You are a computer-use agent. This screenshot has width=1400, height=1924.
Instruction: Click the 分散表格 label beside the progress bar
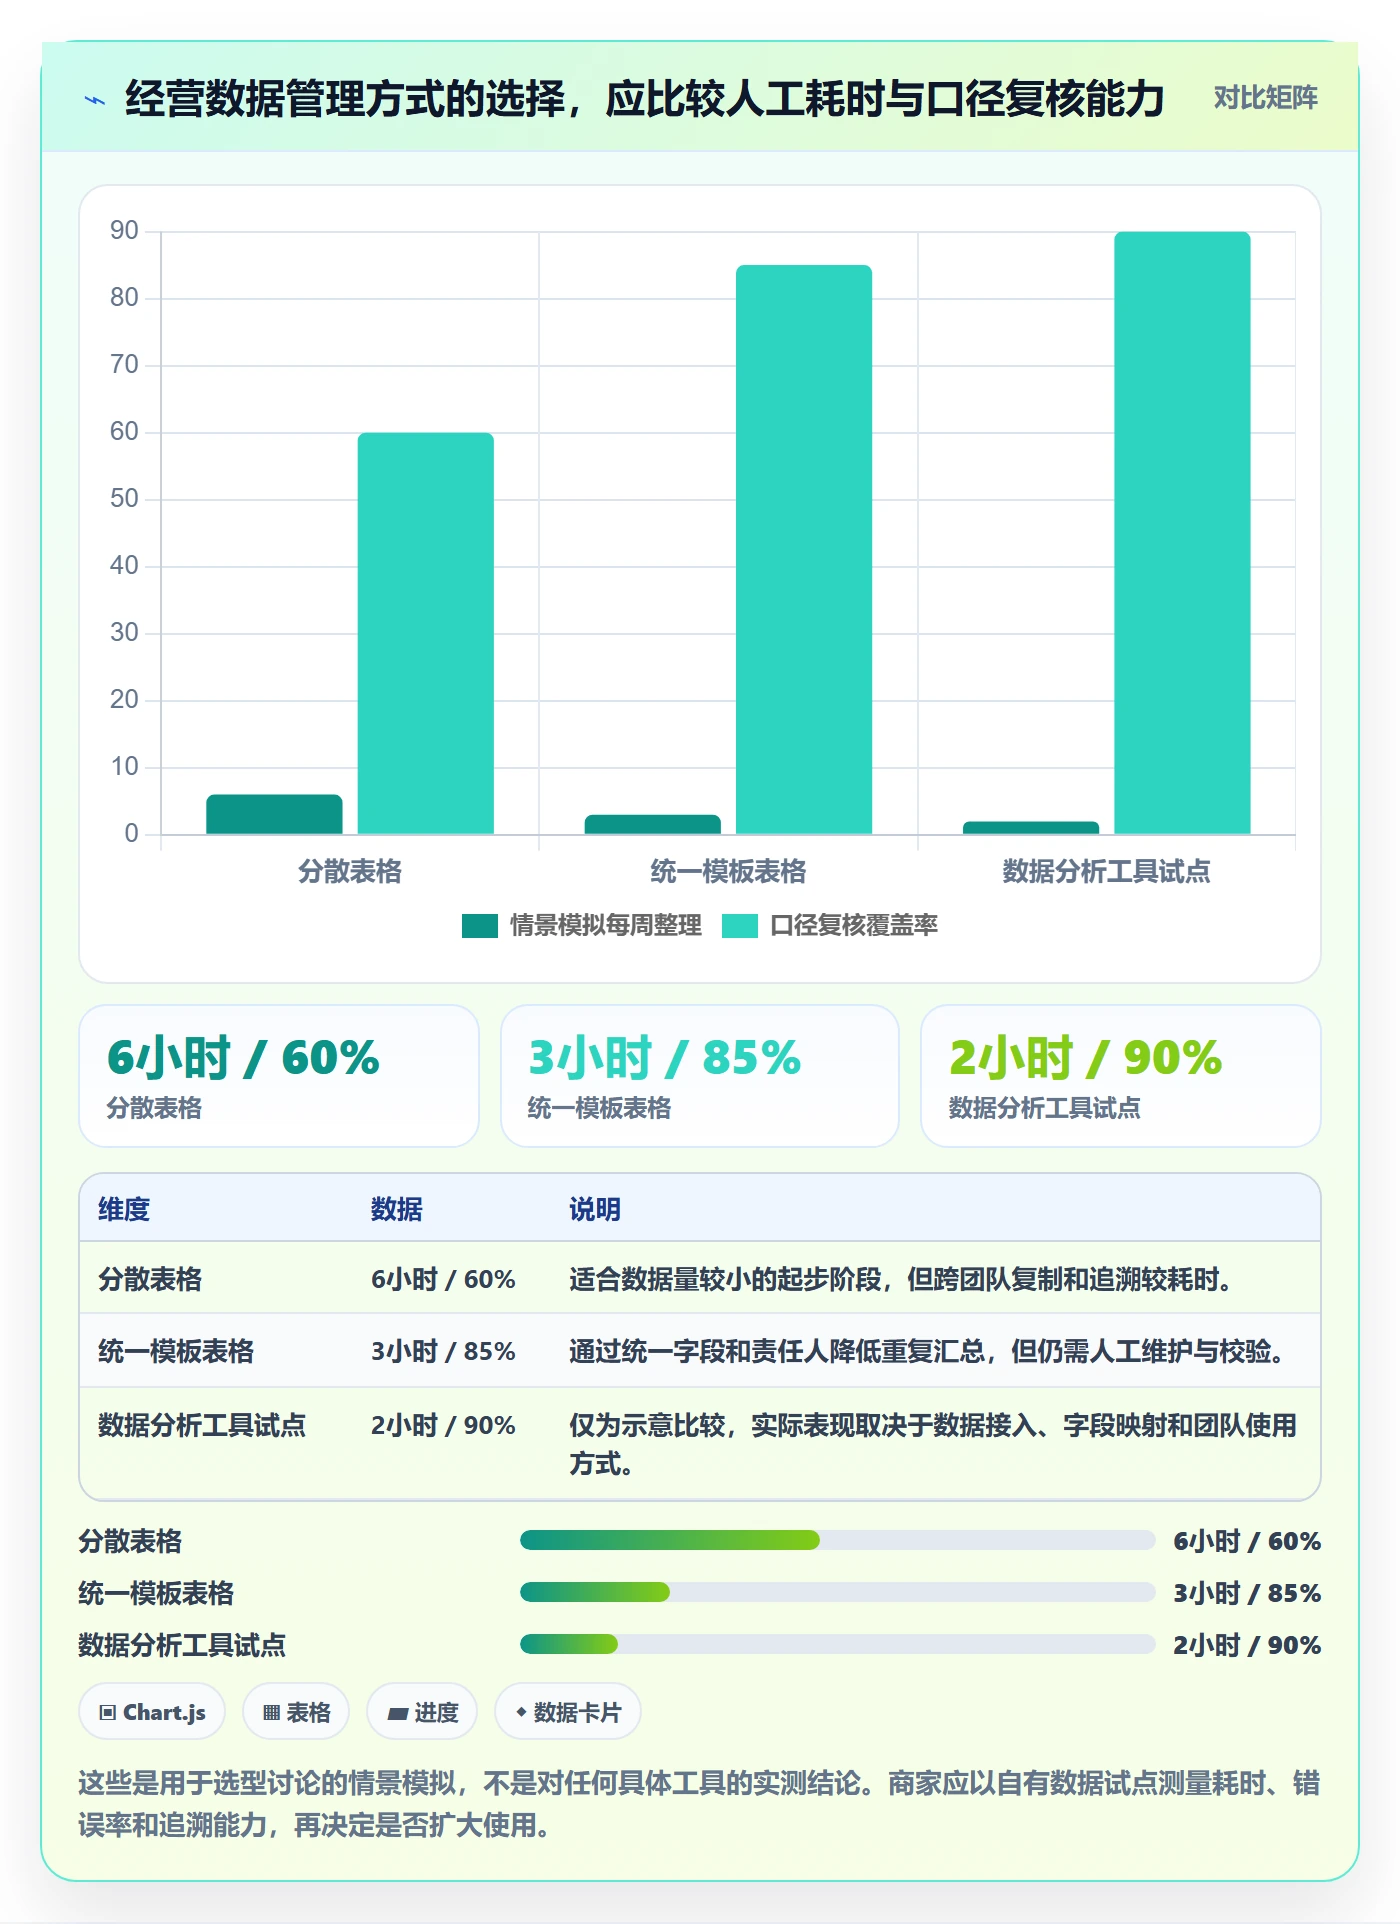(130, 1541)
